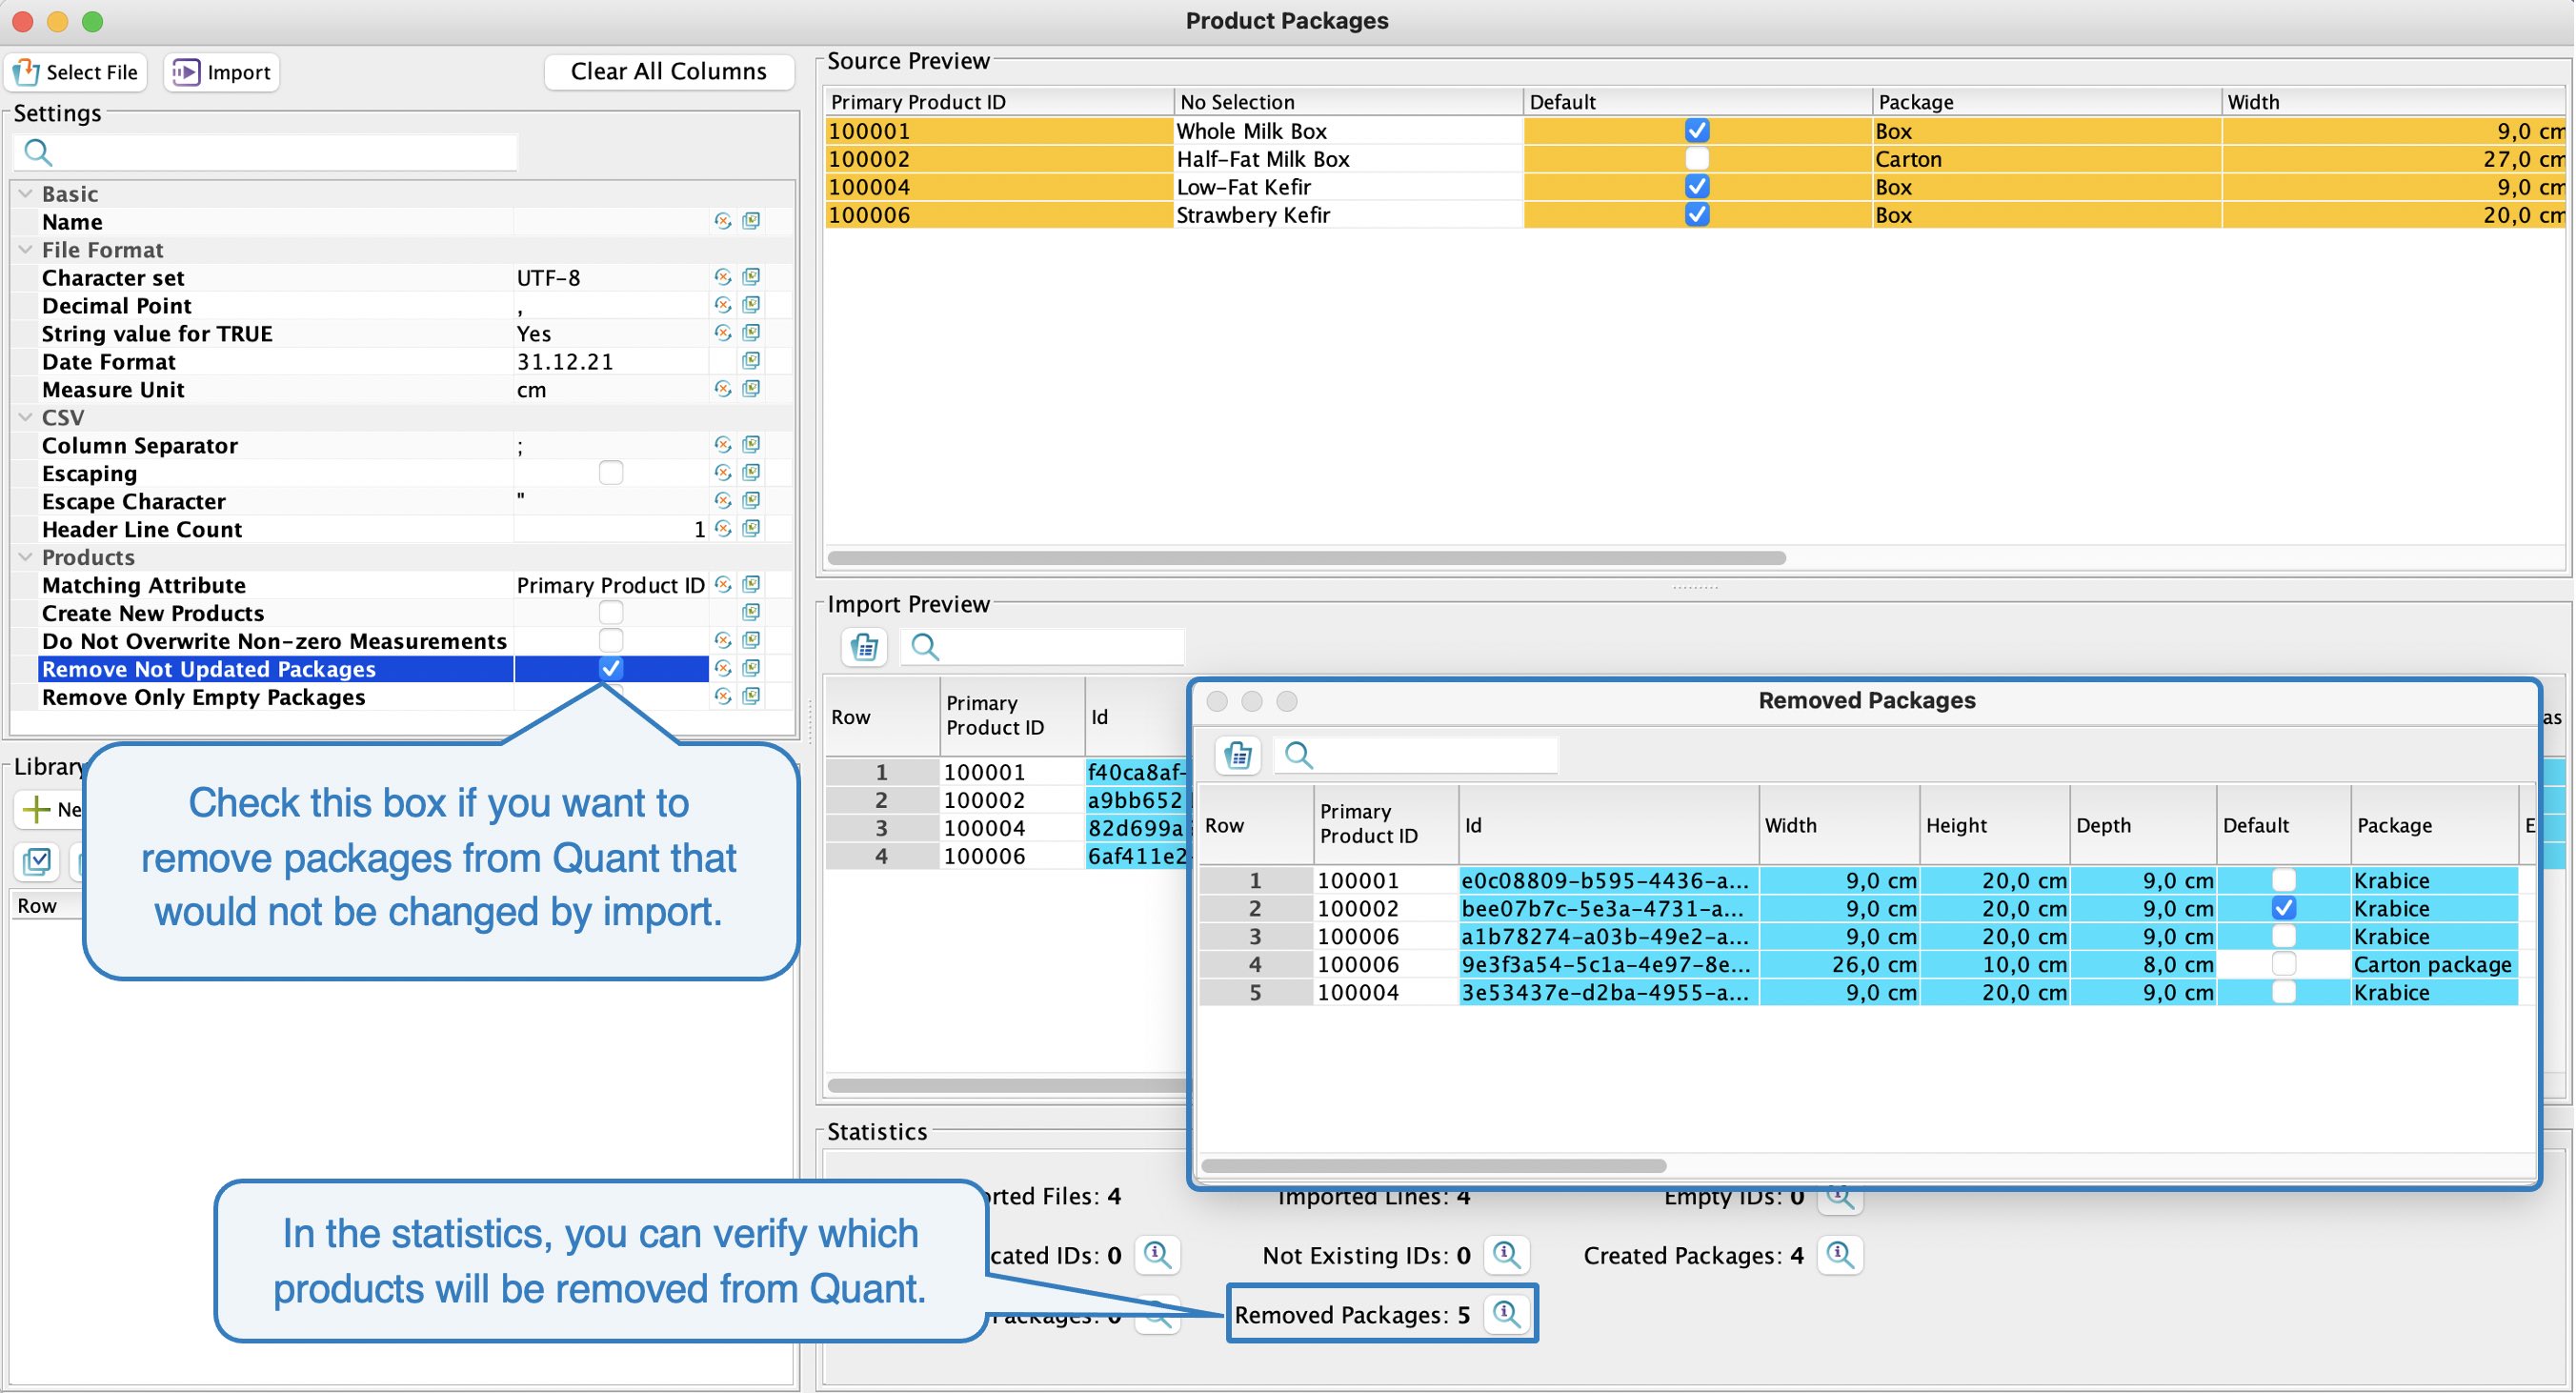This screenshot has width=2576, height=1393.
Task: Open Created Packages detail magnifier
Action: (1840, 1255)
